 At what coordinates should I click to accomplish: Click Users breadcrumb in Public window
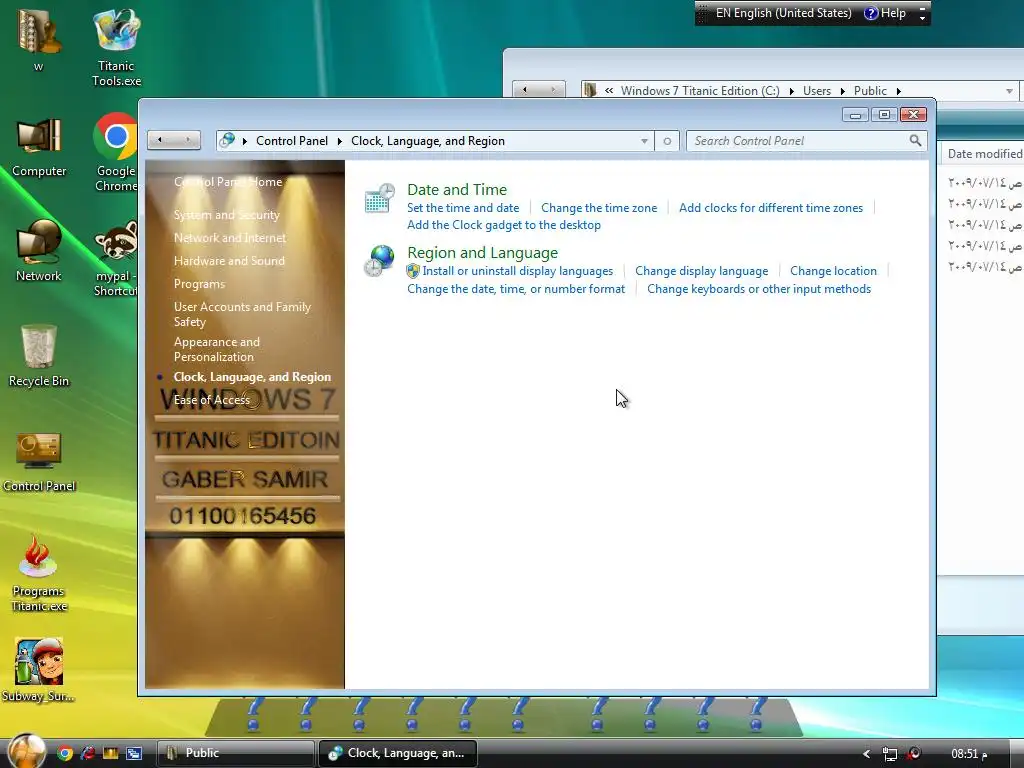(x=816, y=91)
